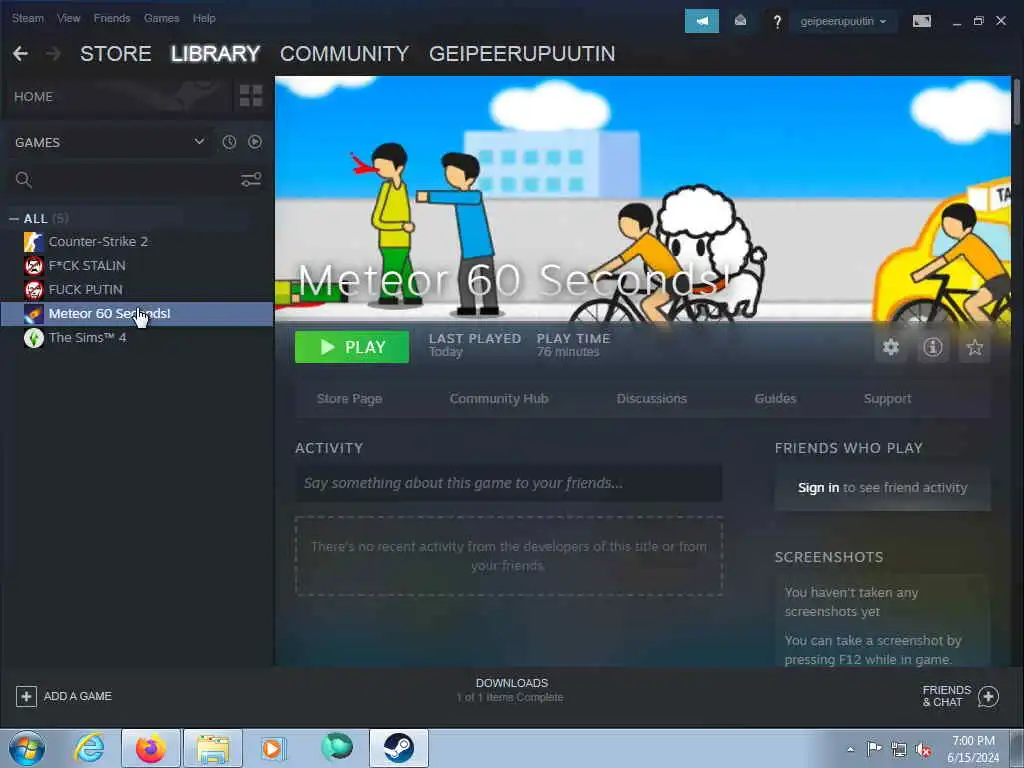Click the taskbar clock showing 7:00 PM
This screenshot has width=1024, height=768.
point(974,749)
